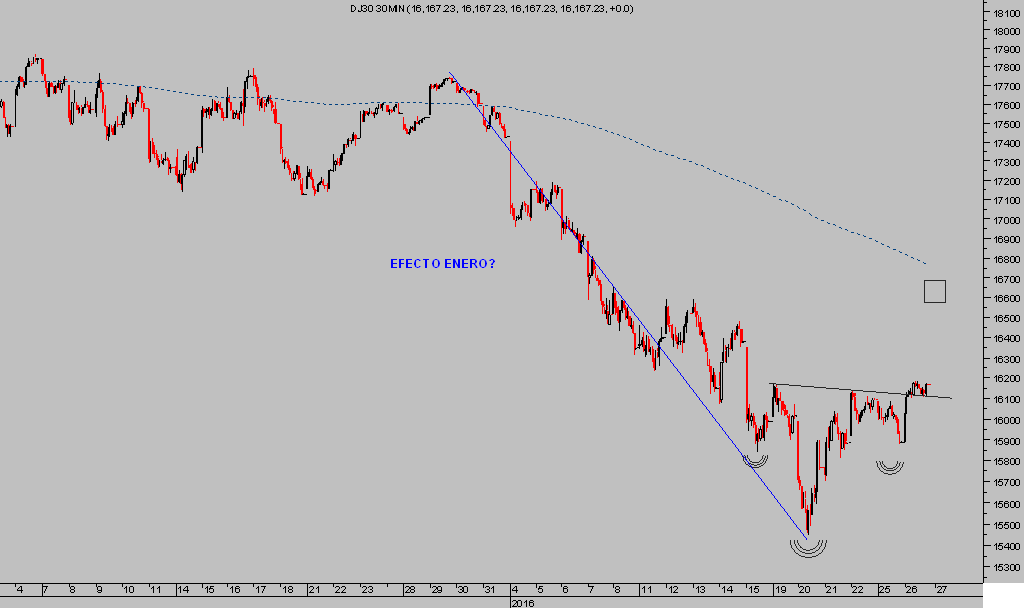Image resolution: width=1024 pixels, height=608 pixels.
Task: Click the 13 date label on time axis
Action: pos(700,590)
